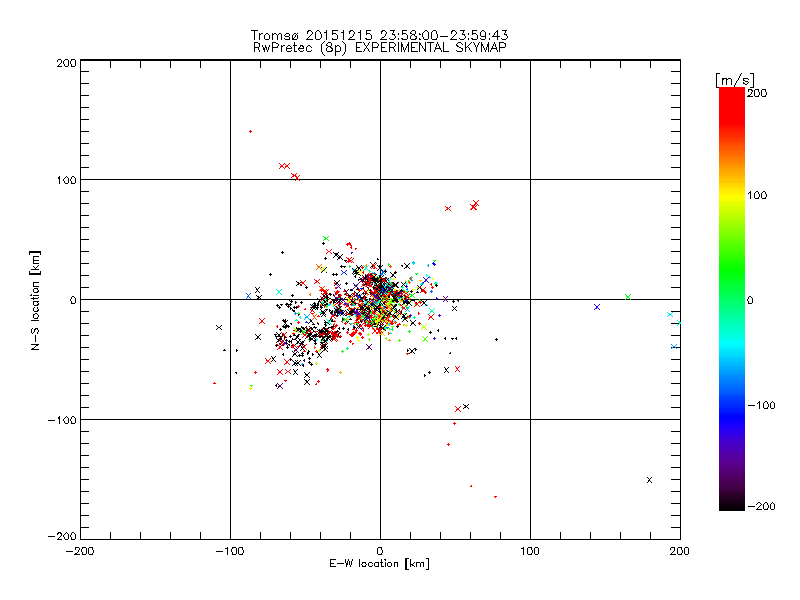Click the green X marker near 165 km east

628,297
